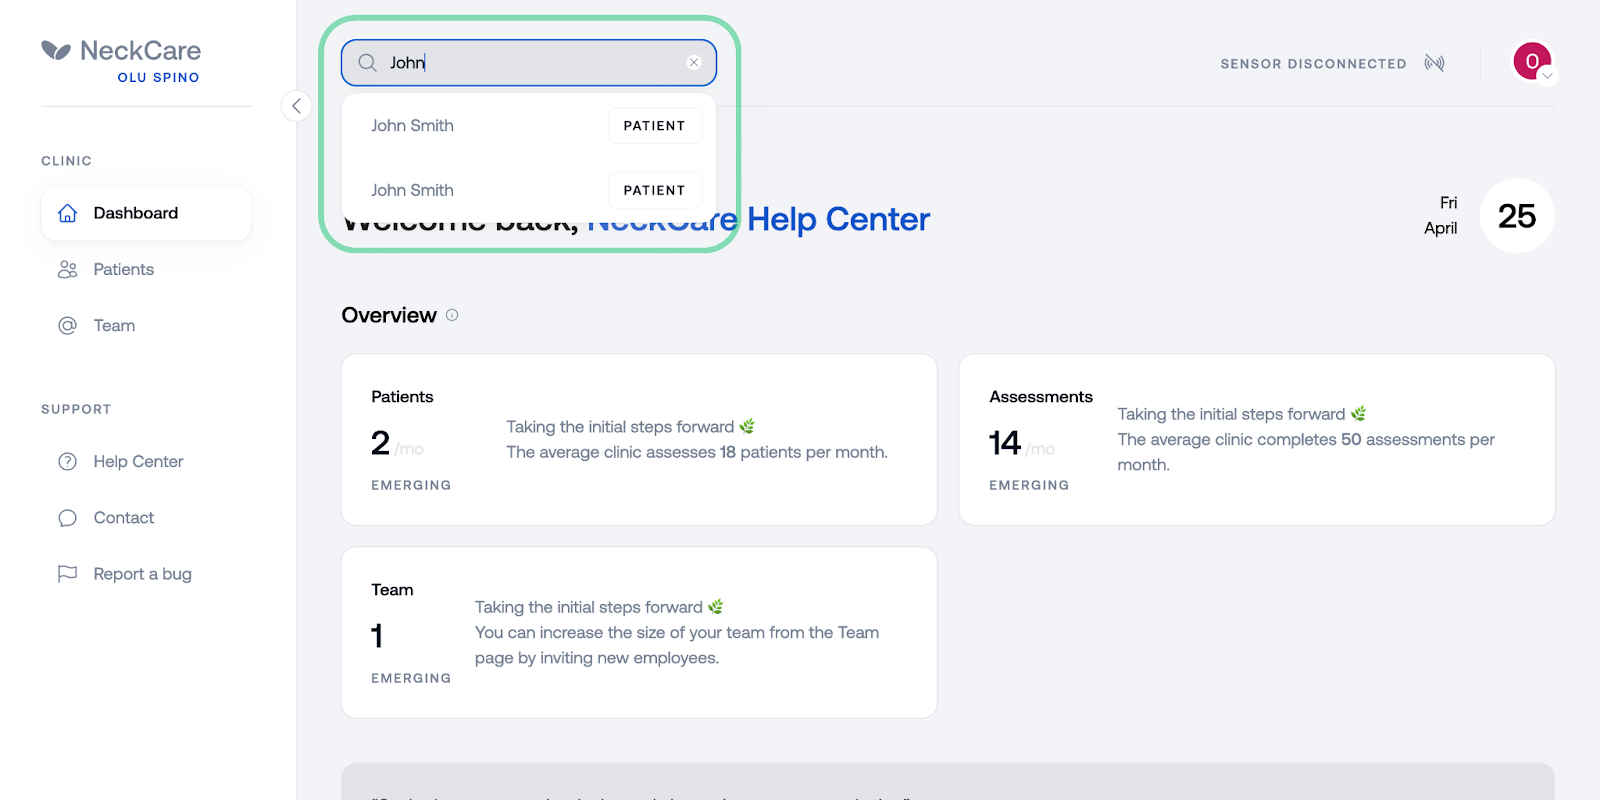Click the Overview info icon
Viewport: 1600px width, 800px height.
coord(452,315)
